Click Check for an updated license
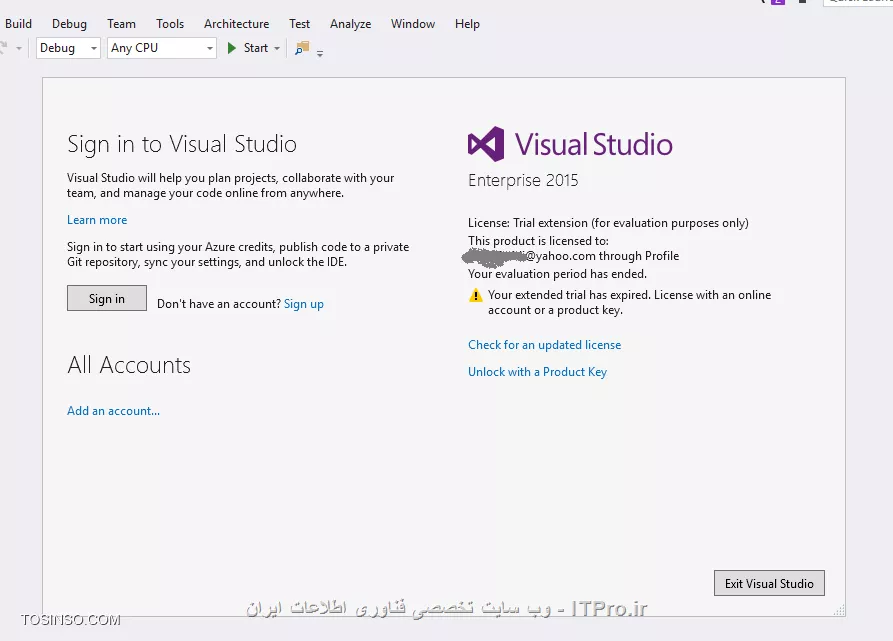The width and height of the screenshot is (893, 641). (x=544, y=345)
